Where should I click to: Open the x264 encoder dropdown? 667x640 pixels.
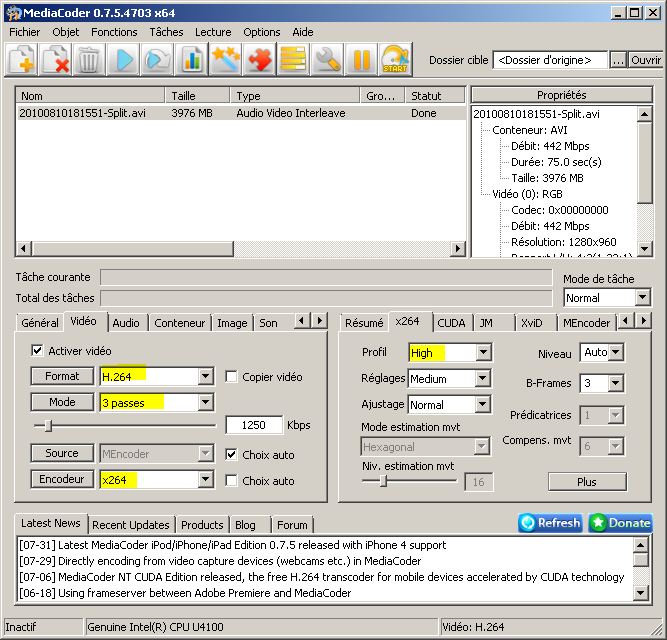tap(205, 479)
